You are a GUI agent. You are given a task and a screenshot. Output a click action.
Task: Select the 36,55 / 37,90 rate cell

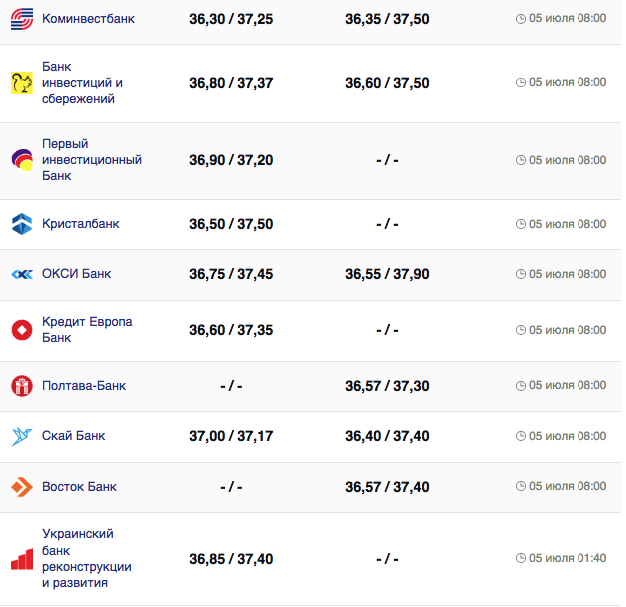coord(387,274)
